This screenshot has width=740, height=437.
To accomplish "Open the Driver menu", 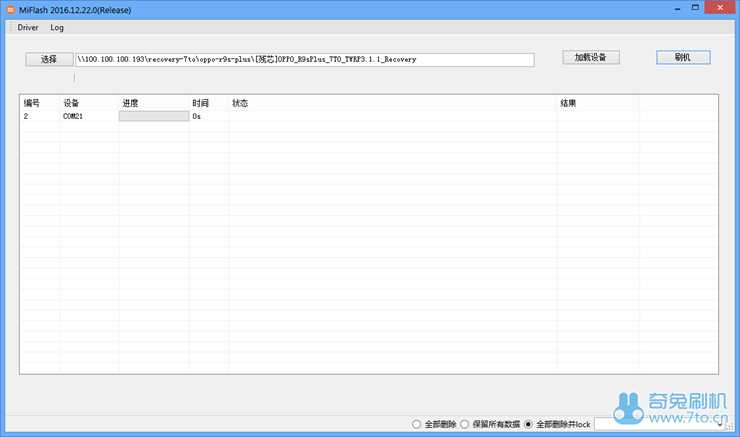I will pyautogui.click(x=28, y=27).
